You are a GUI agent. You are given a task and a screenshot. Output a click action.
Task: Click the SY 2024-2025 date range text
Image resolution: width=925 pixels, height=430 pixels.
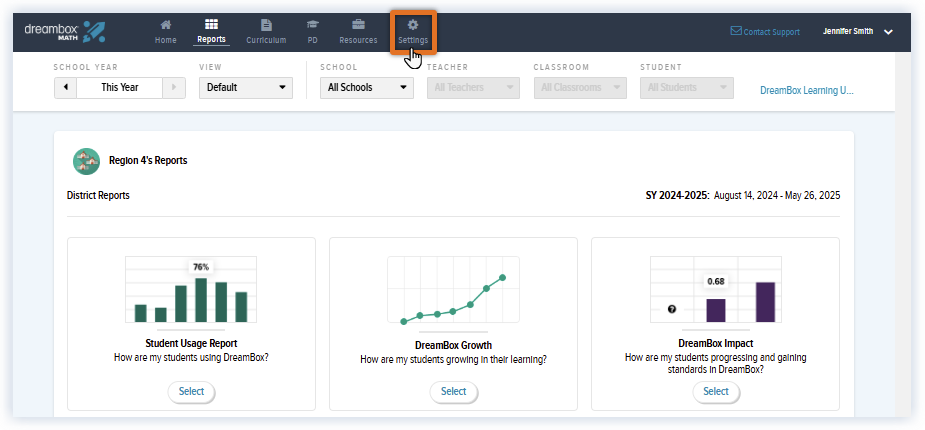[x=743, y=195]
